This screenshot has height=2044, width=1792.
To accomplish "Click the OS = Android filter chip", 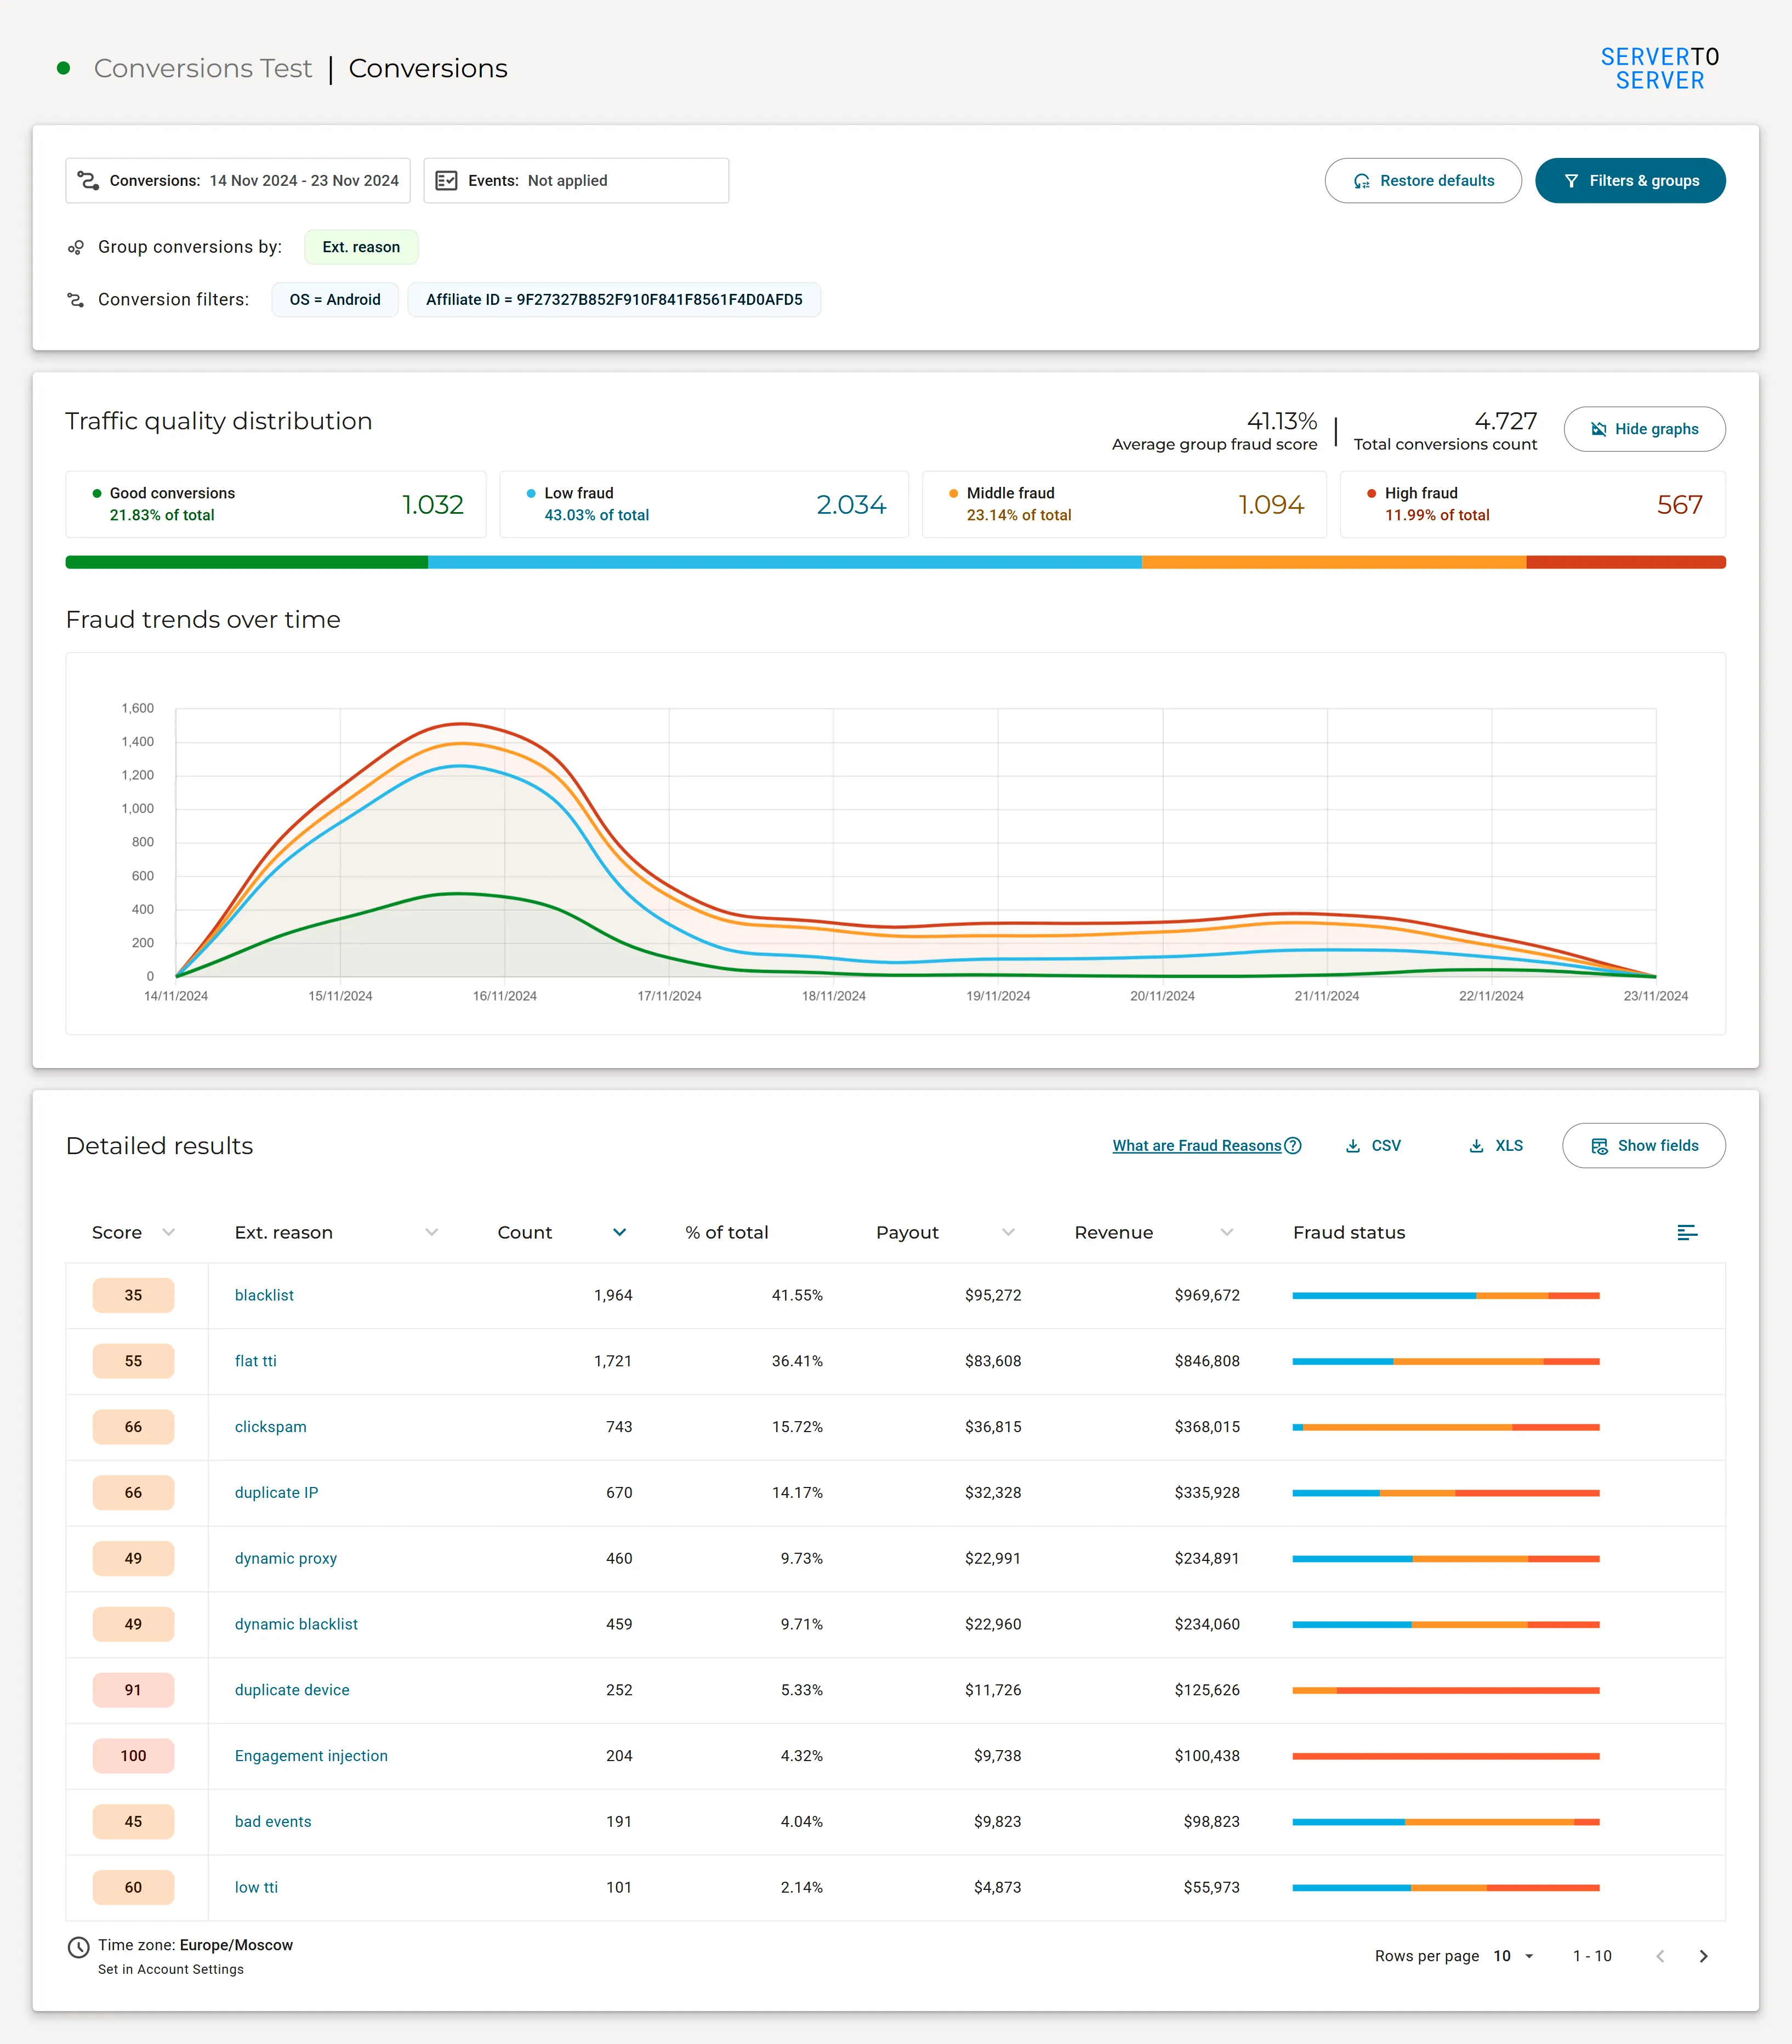I will pyautogui.click(x=335, y=300).
